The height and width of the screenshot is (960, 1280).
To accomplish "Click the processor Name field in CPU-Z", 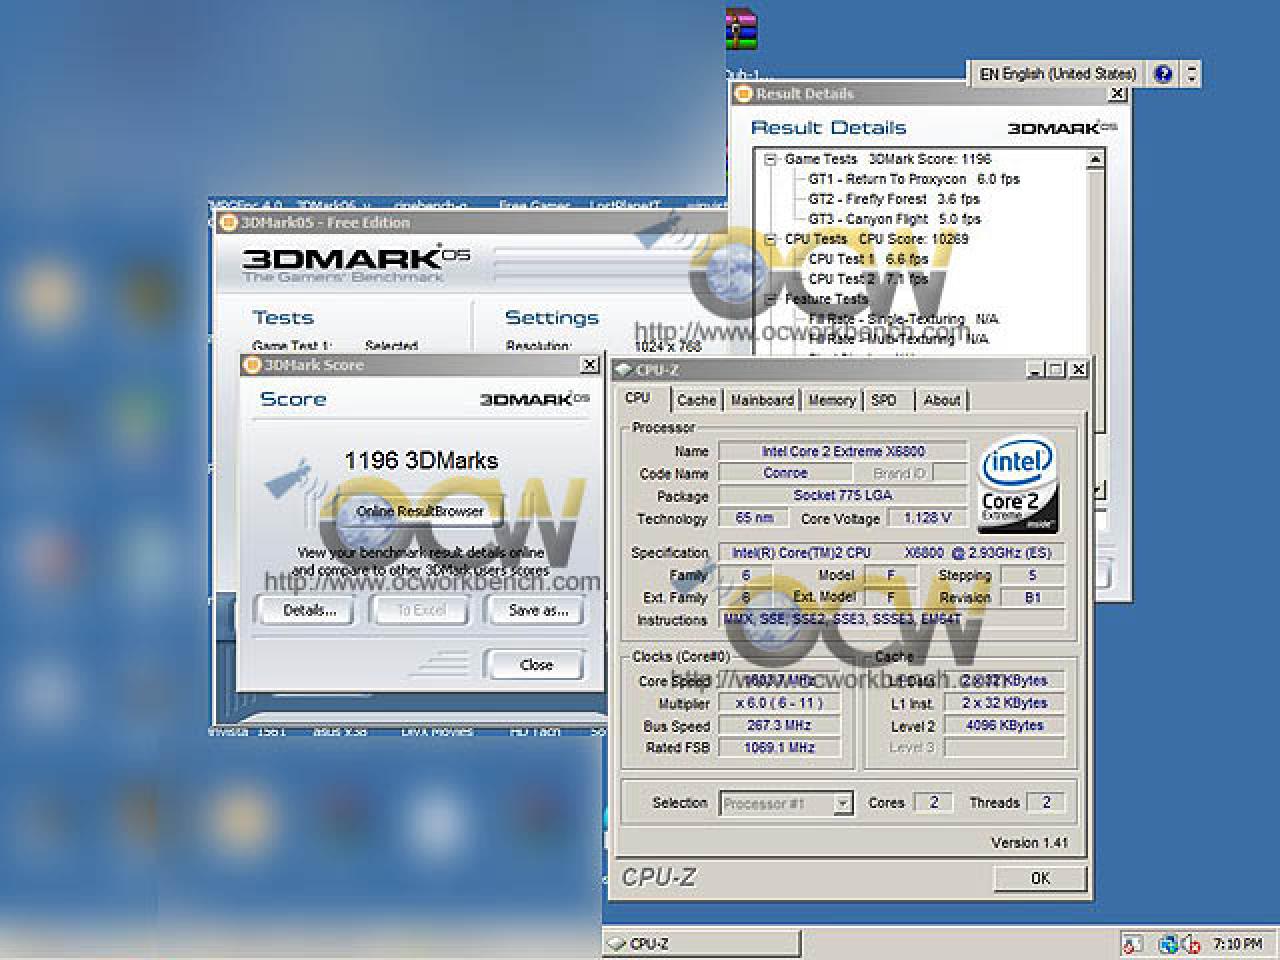I will [x=843, y=452].
